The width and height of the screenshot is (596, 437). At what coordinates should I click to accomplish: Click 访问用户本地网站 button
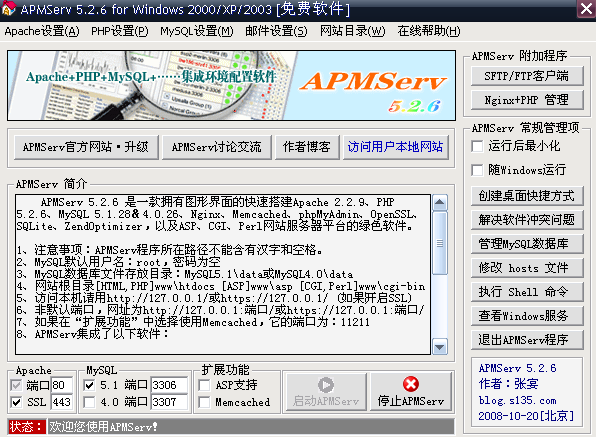point(395,147)
